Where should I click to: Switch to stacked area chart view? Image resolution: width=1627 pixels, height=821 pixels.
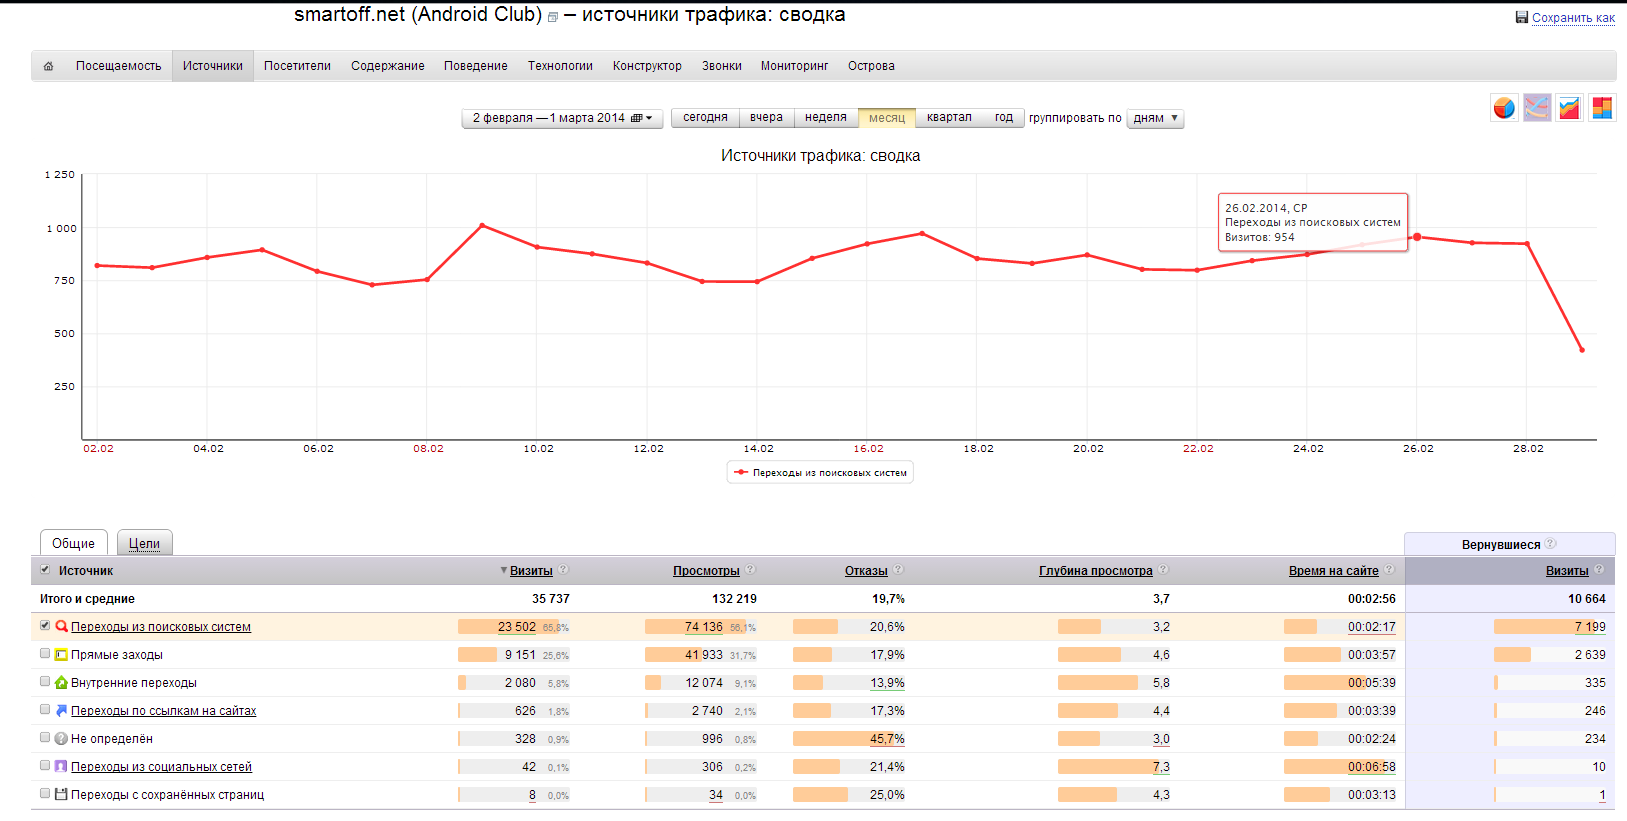click(1570, 108)
